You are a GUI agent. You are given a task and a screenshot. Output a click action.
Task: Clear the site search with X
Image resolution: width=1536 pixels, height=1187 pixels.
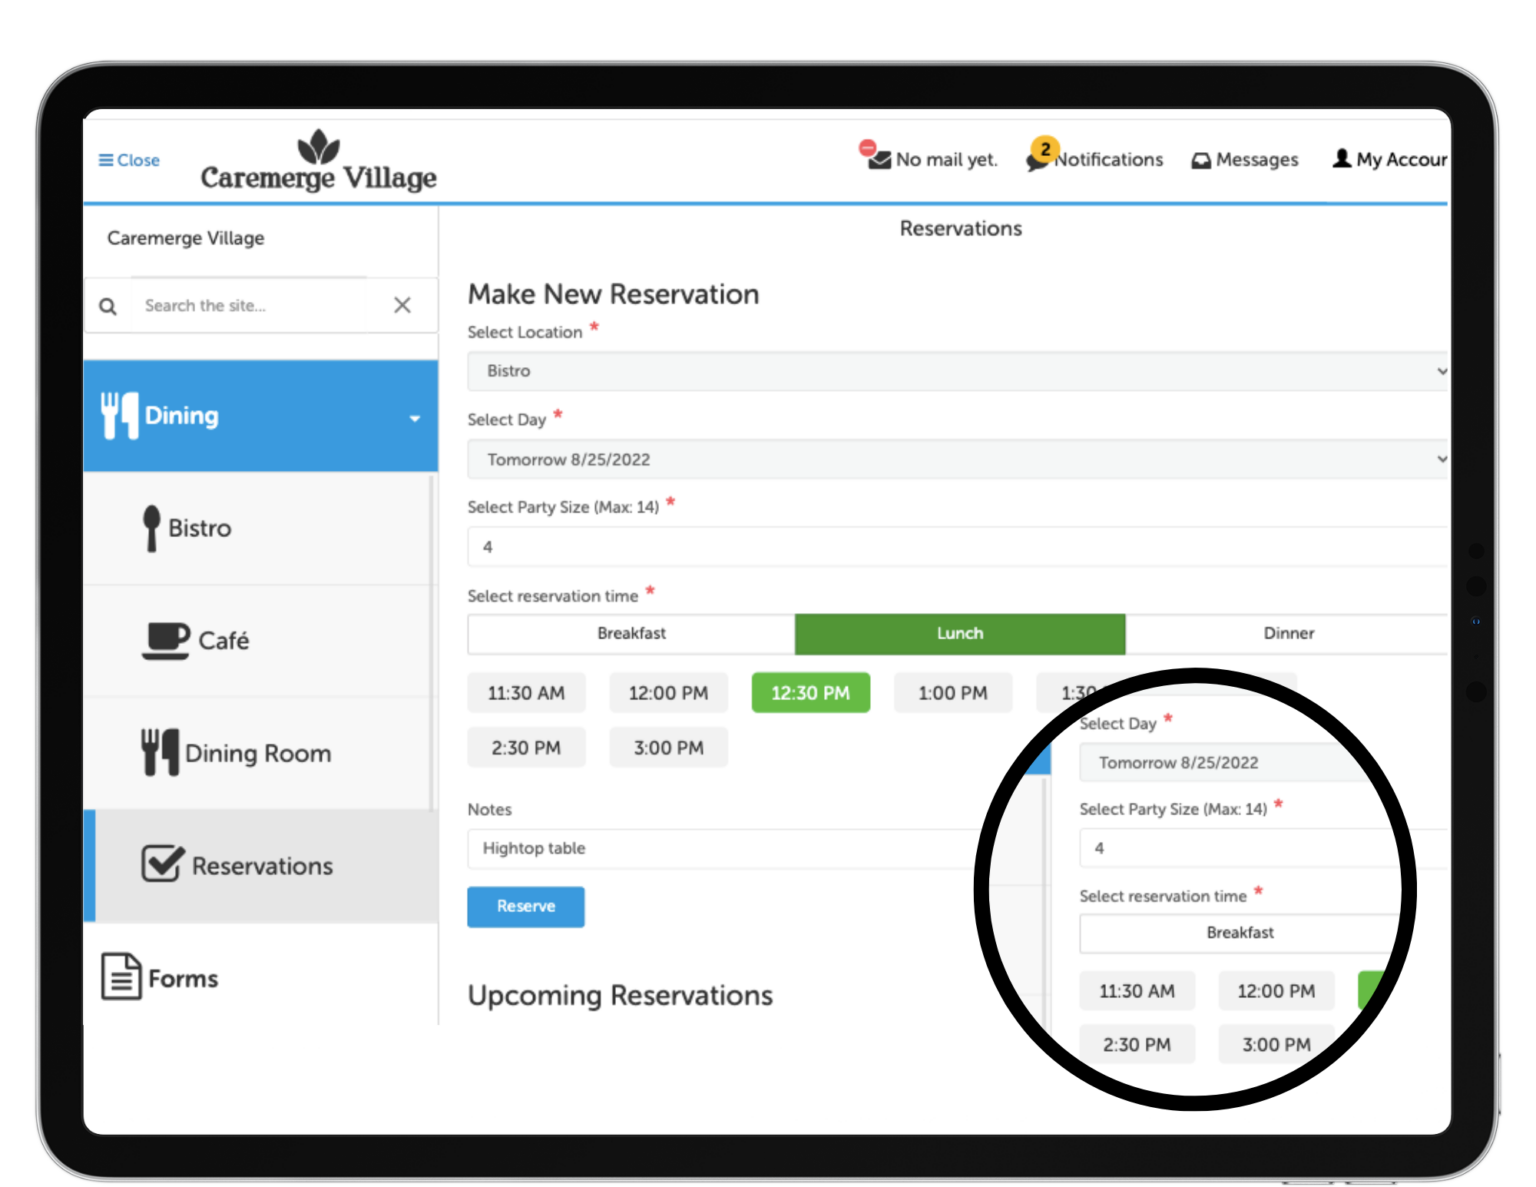pos(402,305)
